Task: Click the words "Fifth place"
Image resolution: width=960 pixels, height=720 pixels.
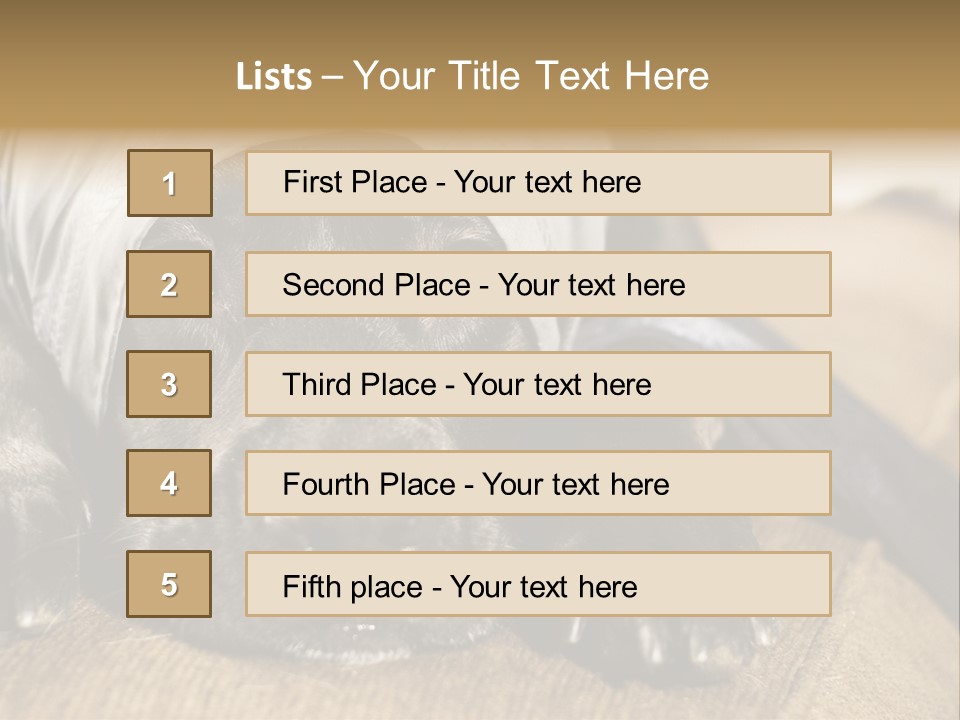Action: click(x=353, y=586)
